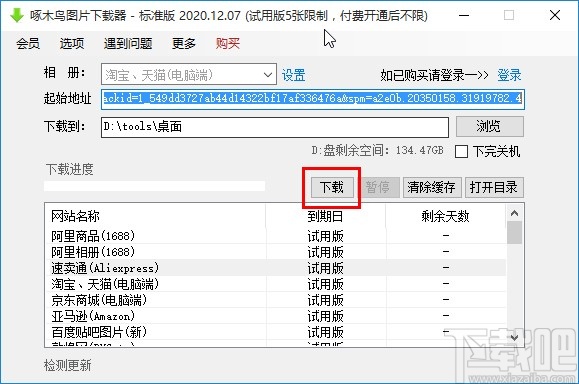Click the list scroll up arrow
The height and width of the screenshot is (384, 579).
[514, 213]
